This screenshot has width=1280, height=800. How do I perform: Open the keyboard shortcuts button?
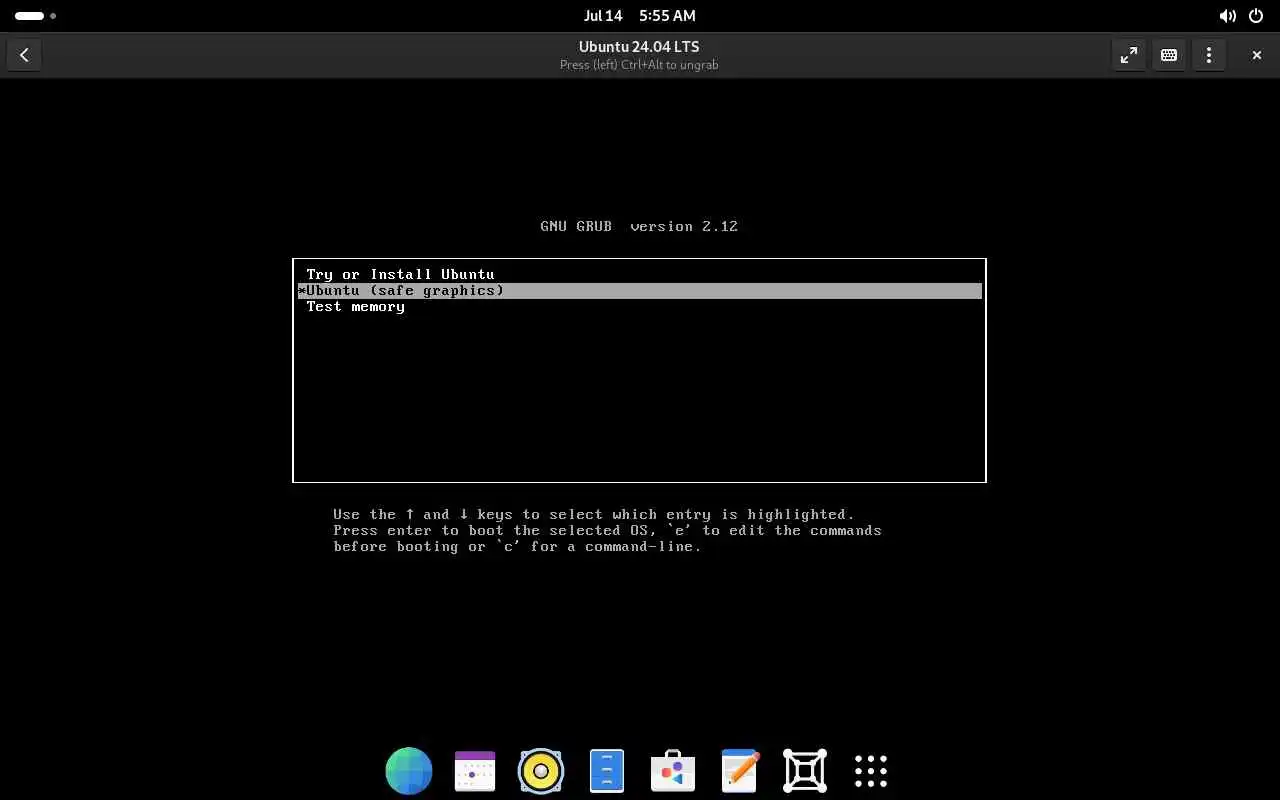(1169, 55)
